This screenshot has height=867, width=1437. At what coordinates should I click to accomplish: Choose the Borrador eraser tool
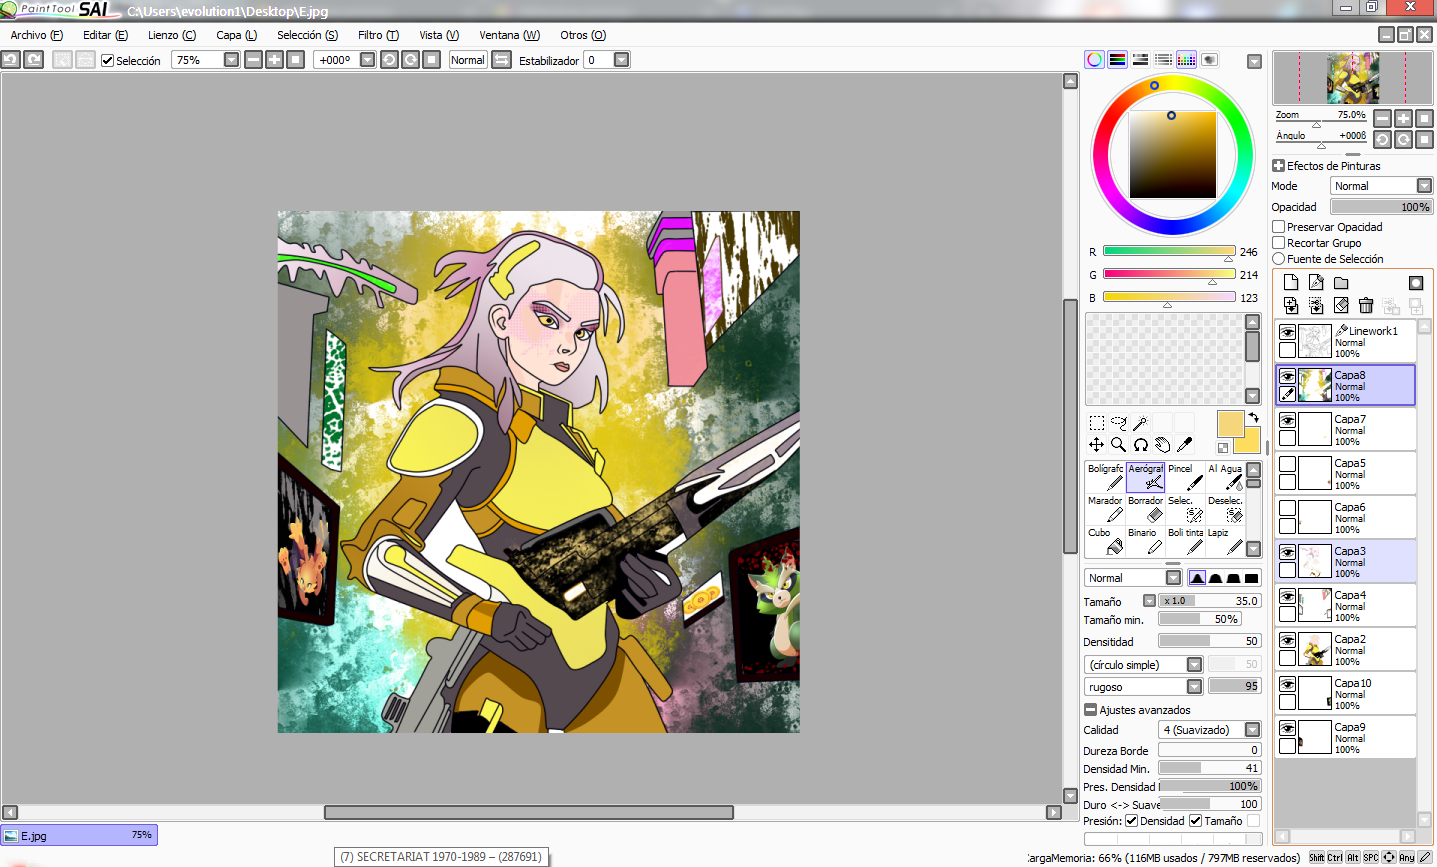[x=1145, y=509]
